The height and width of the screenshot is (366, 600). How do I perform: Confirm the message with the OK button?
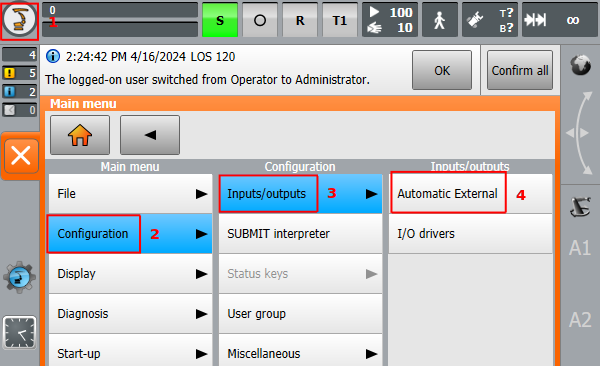coord(442,70)
